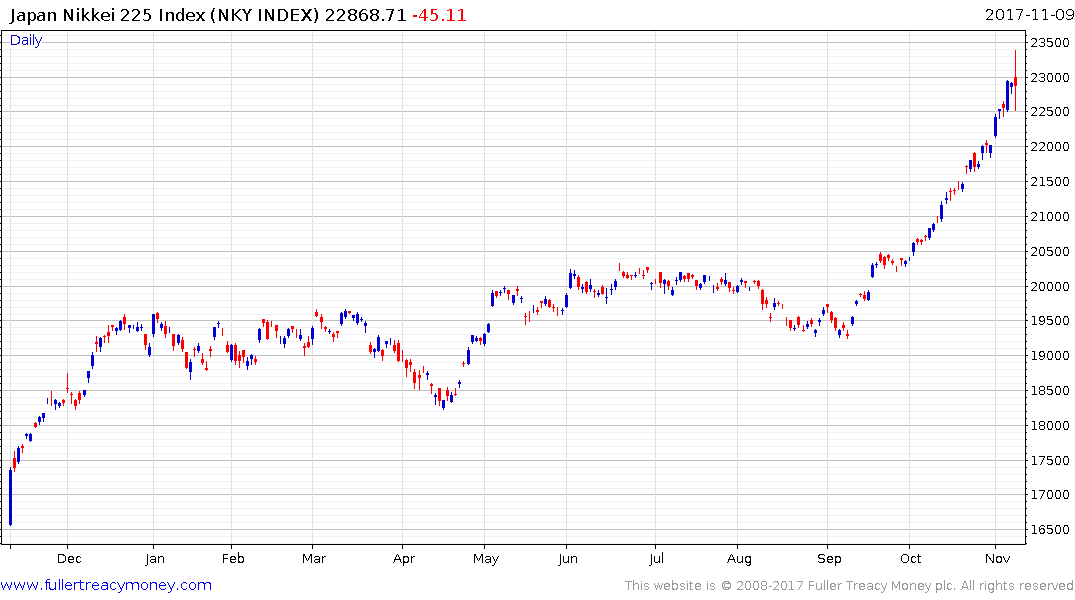This screenshot has height=600, width=1075.
Task: Click the 22000 price axis label
Action: click(x=1050, y=147)
